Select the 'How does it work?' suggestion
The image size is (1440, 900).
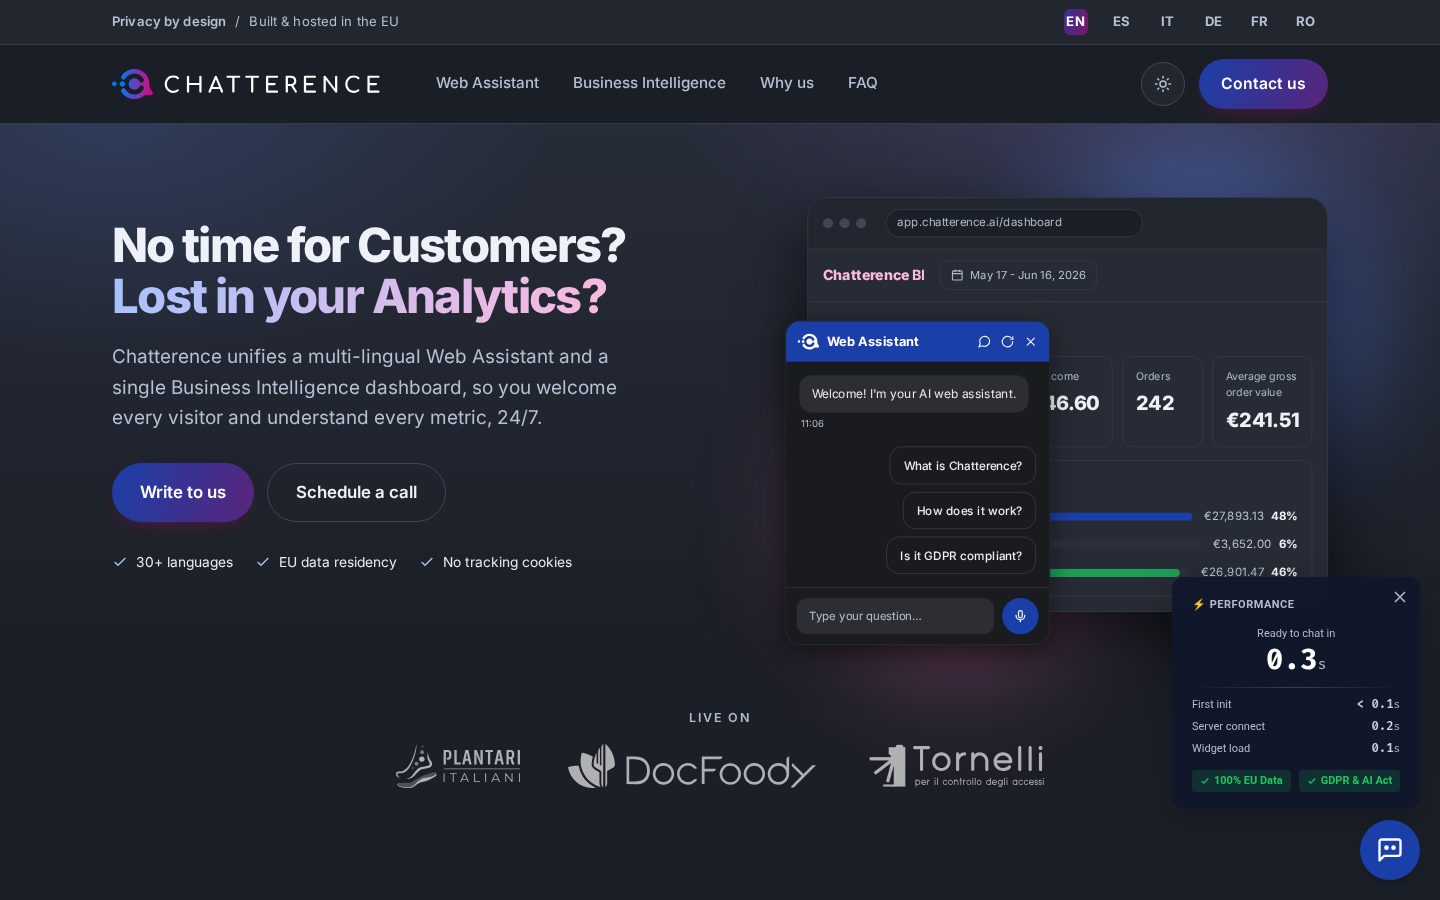point(969,511)
